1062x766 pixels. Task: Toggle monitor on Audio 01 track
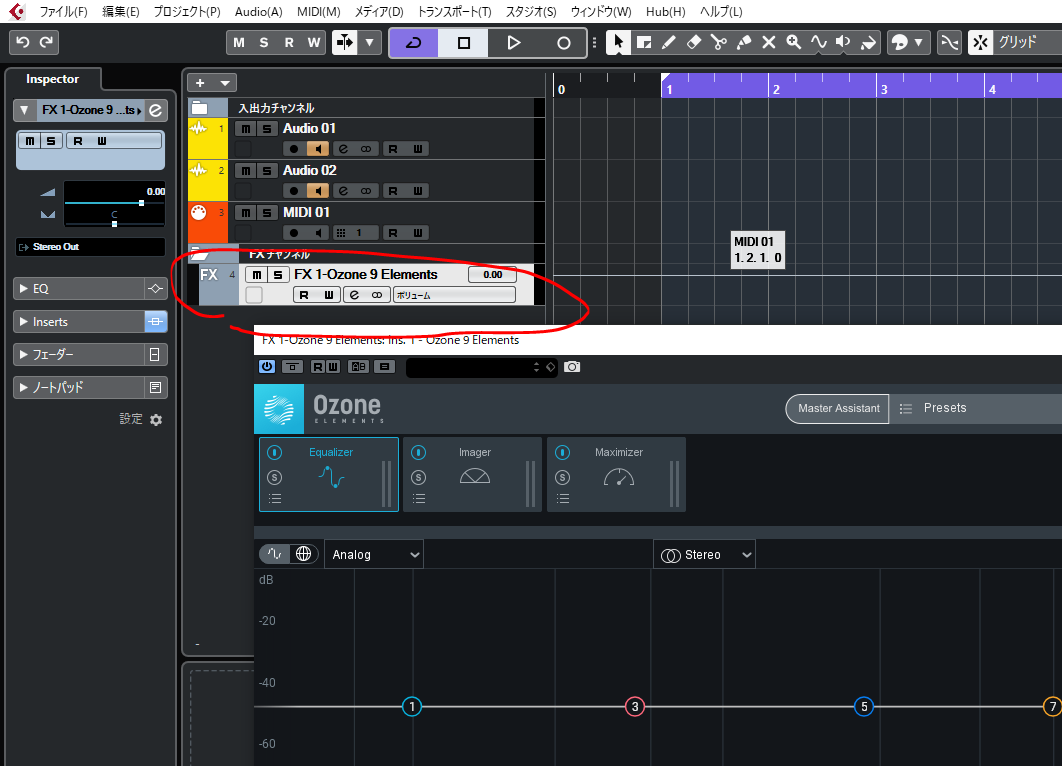(x=318, y=149)
